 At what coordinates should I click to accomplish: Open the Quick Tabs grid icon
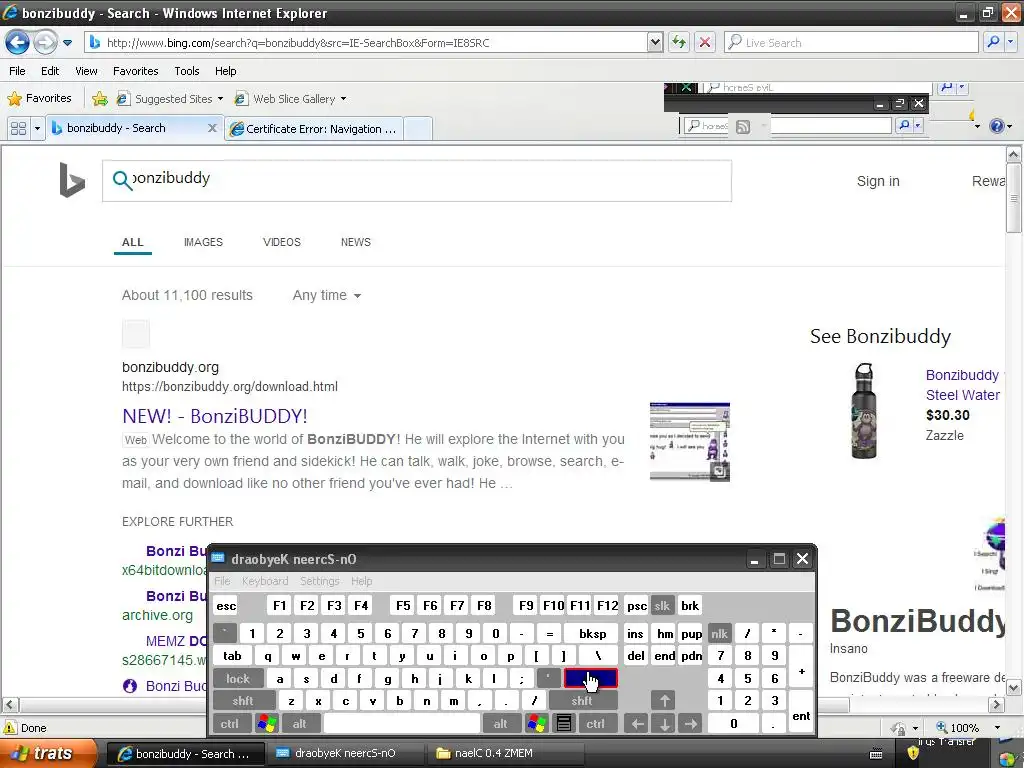click(18, 129)
